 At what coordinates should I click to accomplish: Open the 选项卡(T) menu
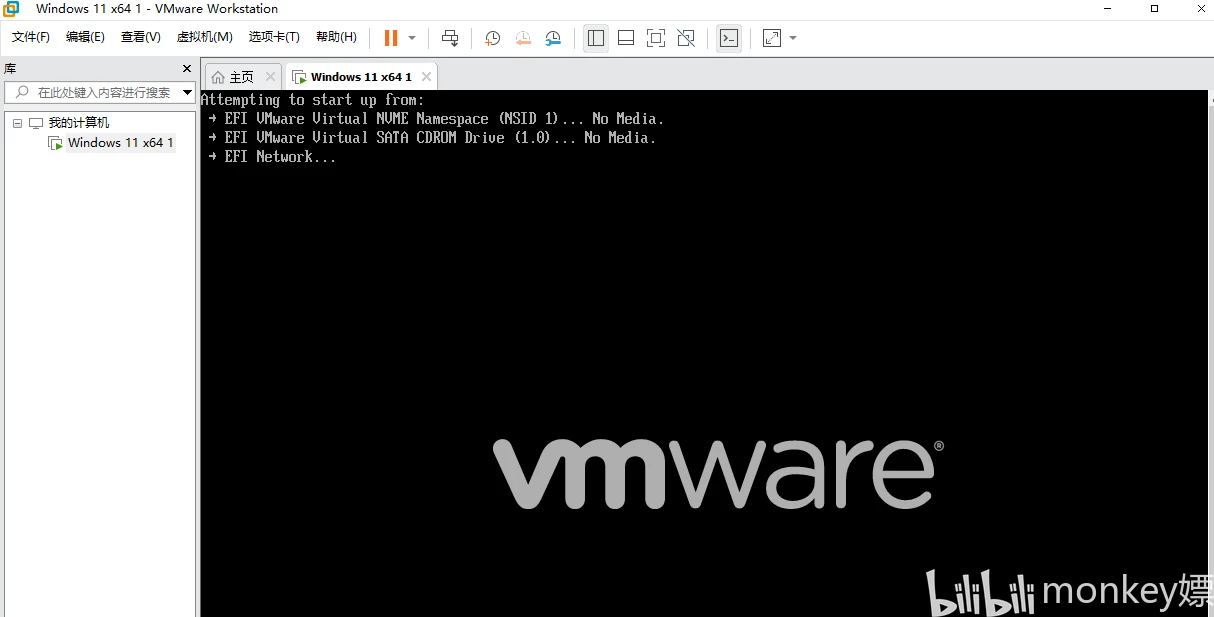click(x=274, y=37)
